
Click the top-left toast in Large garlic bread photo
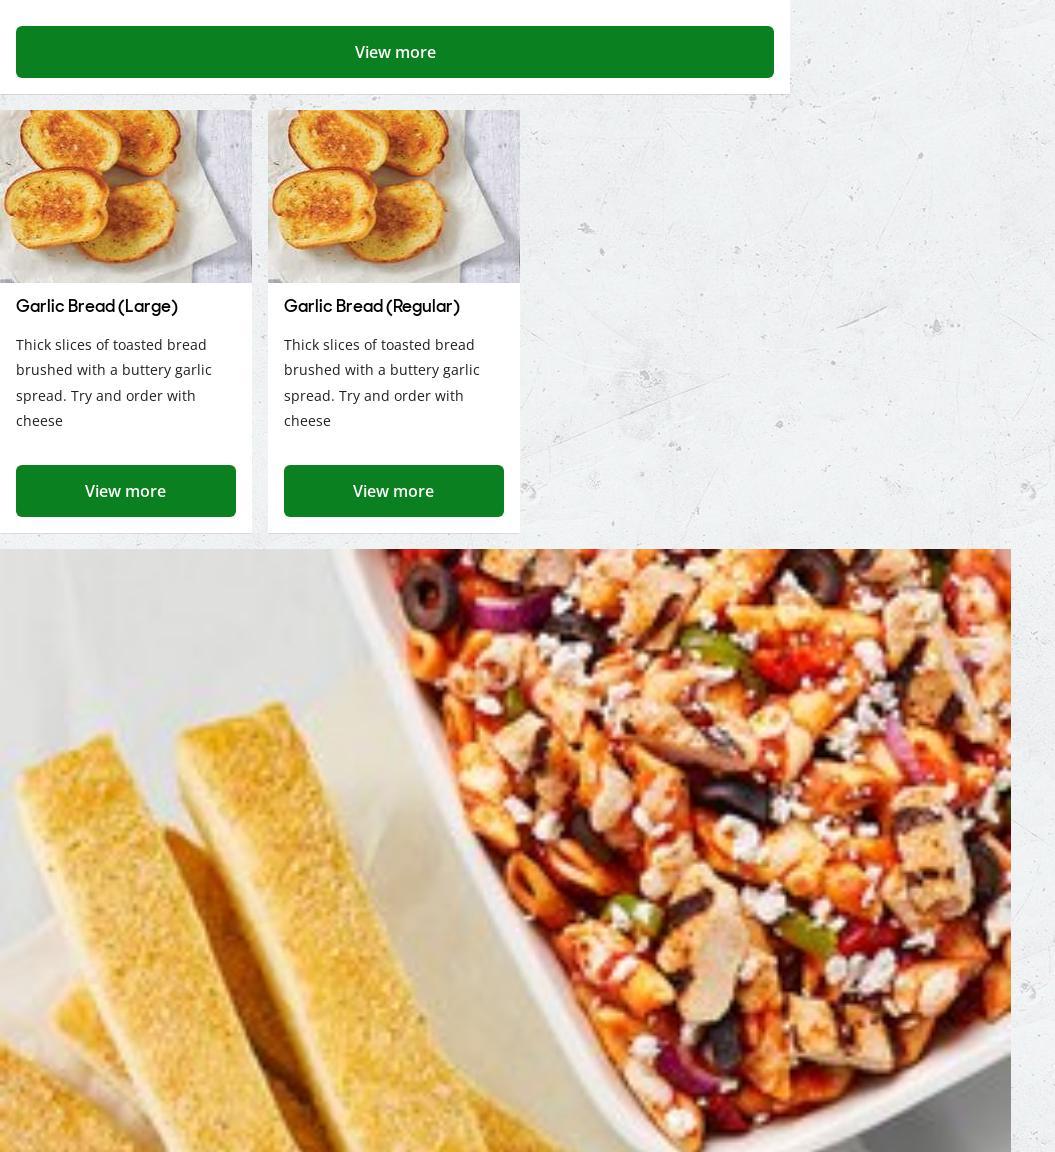pos(70,141)
